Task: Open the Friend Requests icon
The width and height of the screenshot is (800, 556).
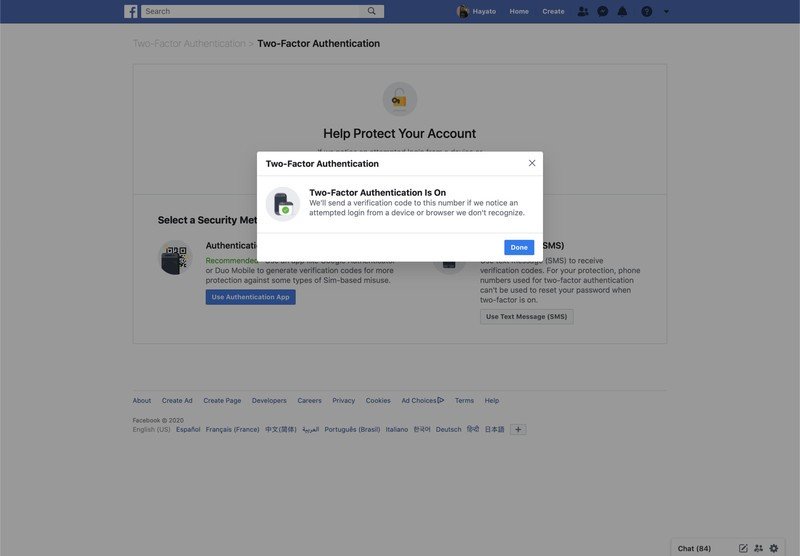Action: (583, 11)
